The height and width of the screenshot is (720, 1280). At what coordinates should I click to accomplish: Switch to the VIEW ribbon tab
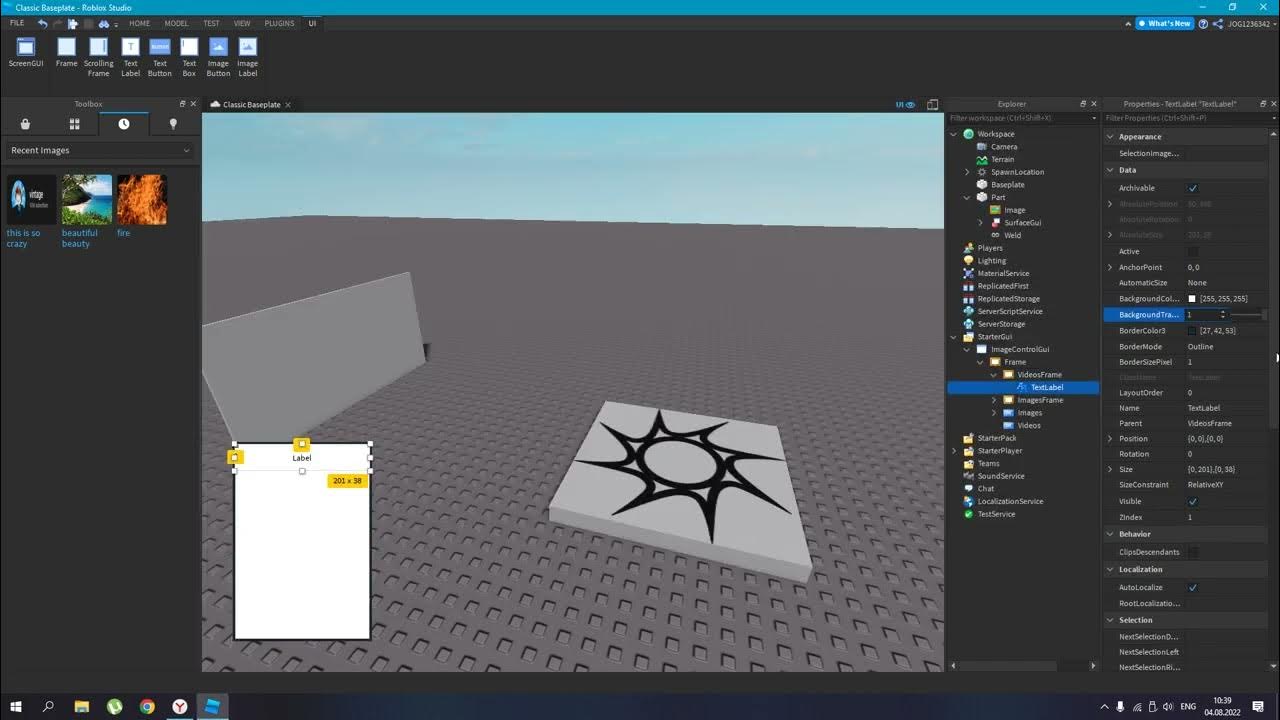click(242, 23)
